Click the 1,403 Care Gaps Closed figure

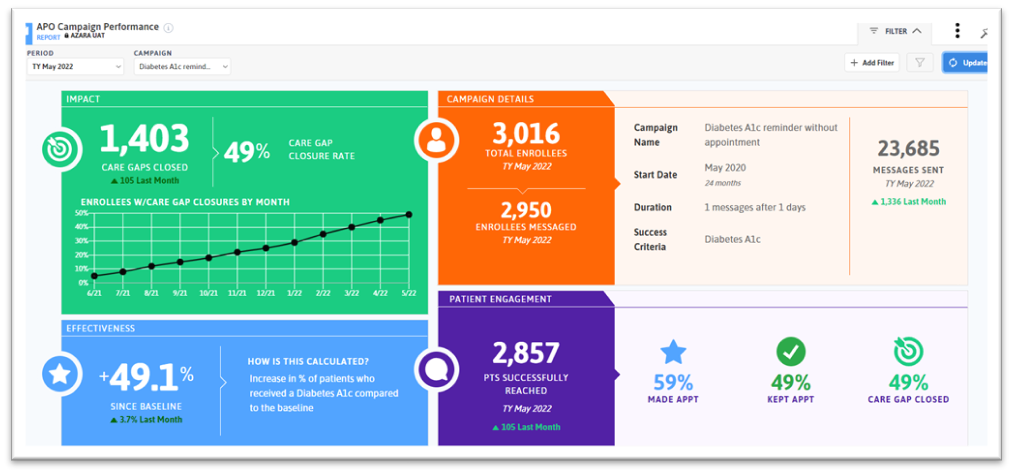pyautogui.click(x=144, y=139)
